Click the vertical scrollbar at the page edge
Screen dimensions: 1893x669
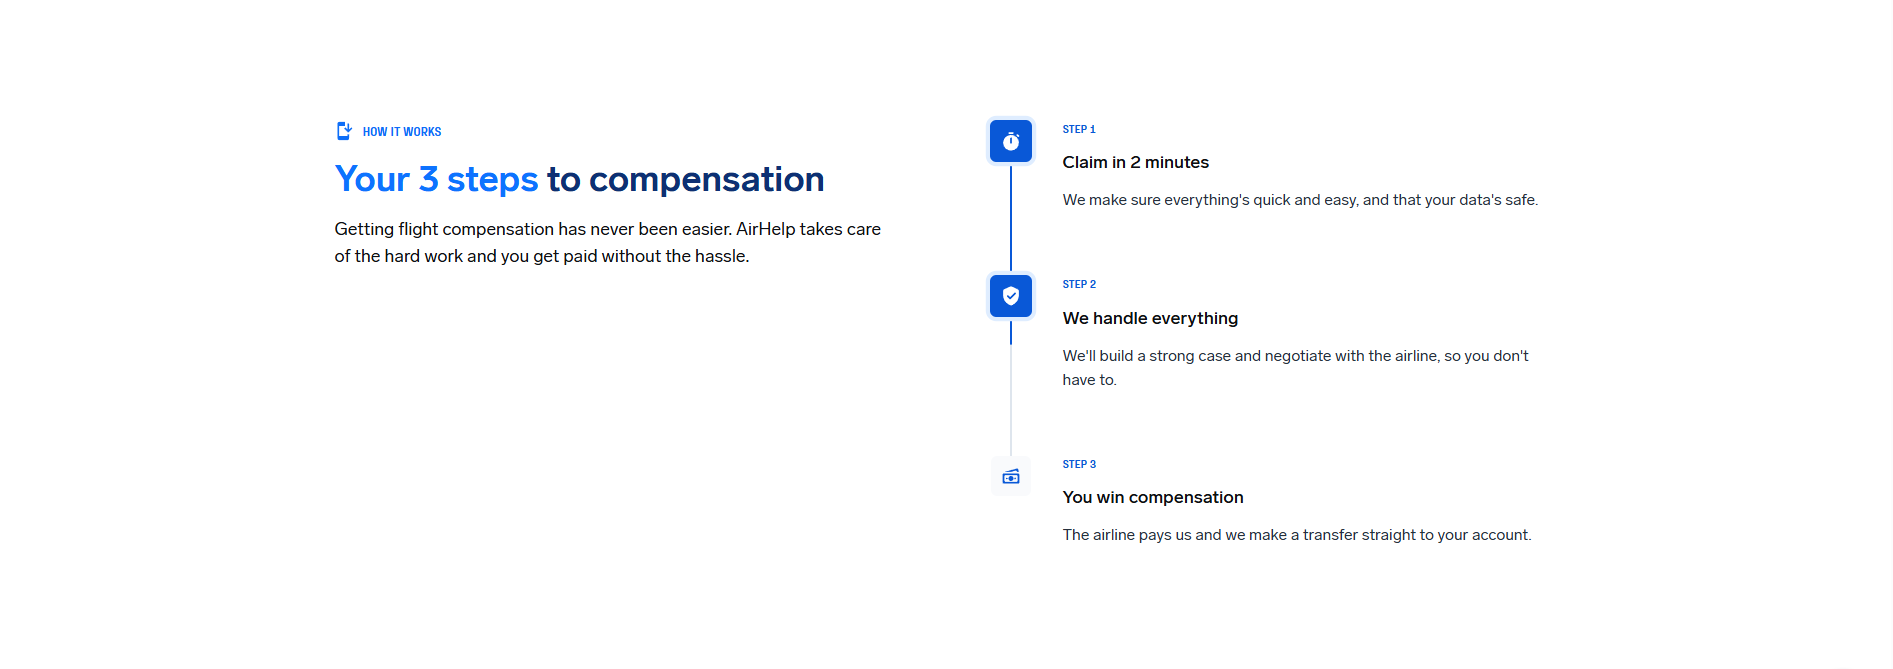click(1887, 334)
